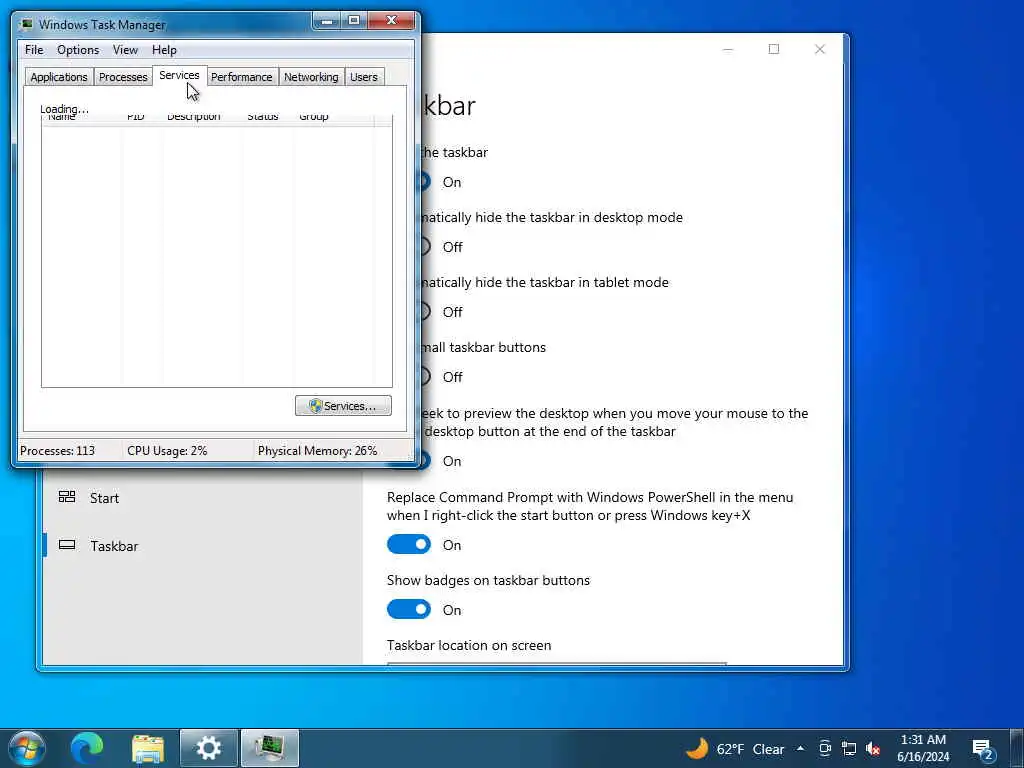Open Start settings in the Settings sidebar

202,498
